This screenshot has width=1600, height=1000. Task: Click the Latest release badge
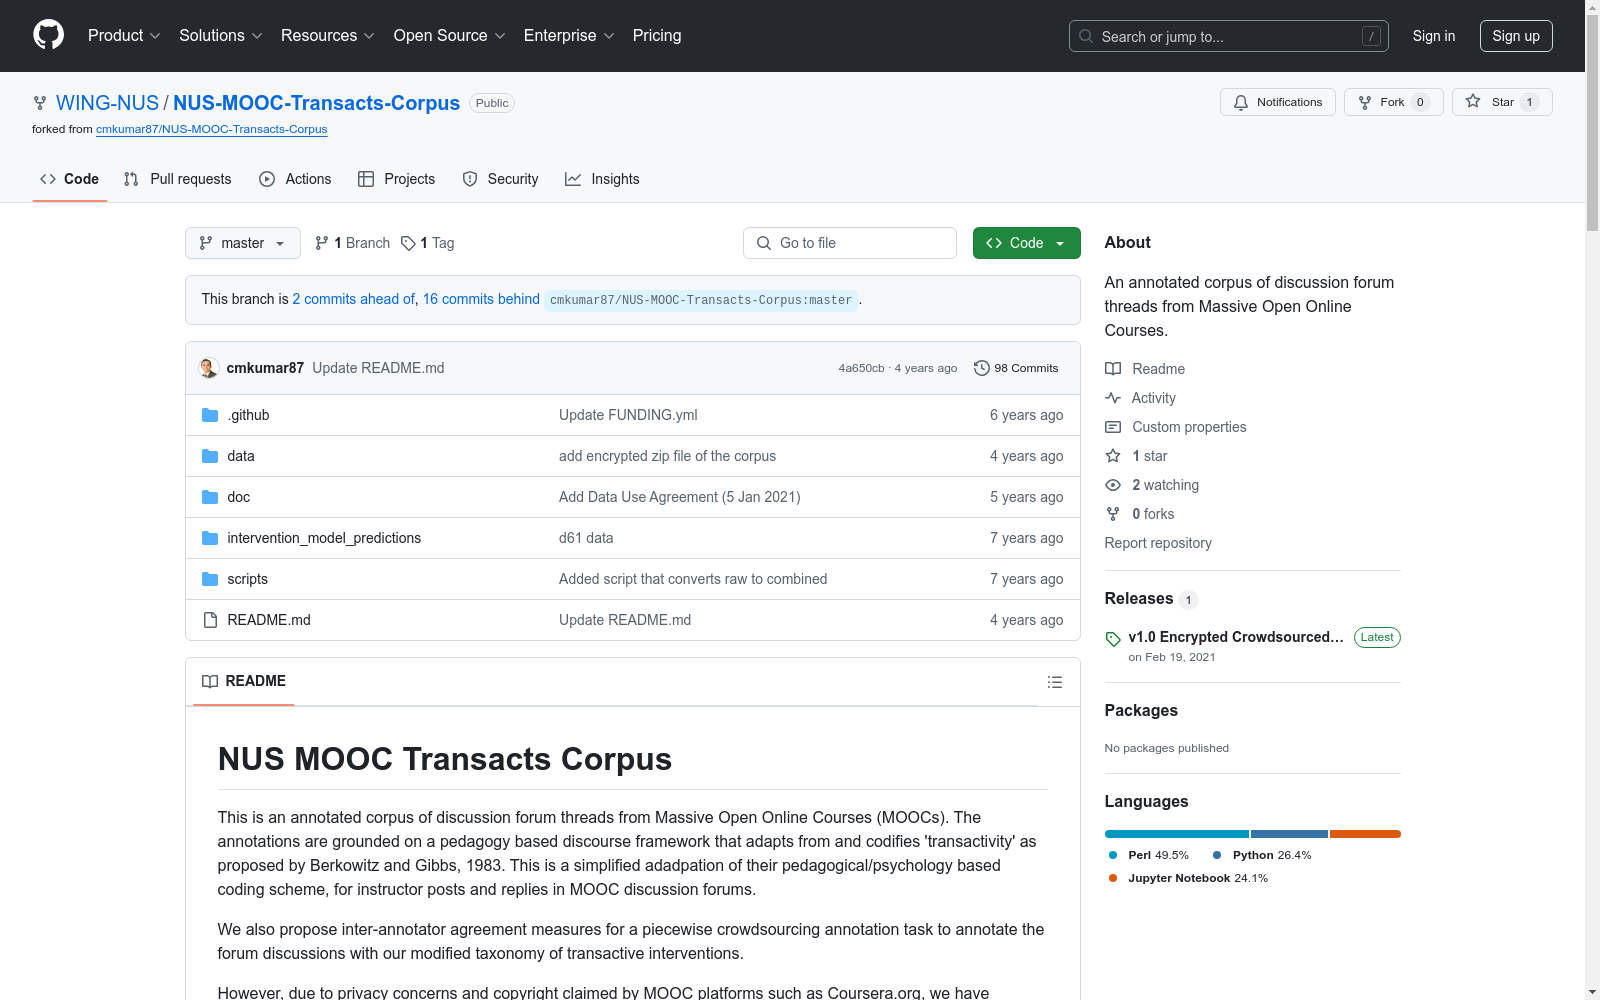[1377, 637]
